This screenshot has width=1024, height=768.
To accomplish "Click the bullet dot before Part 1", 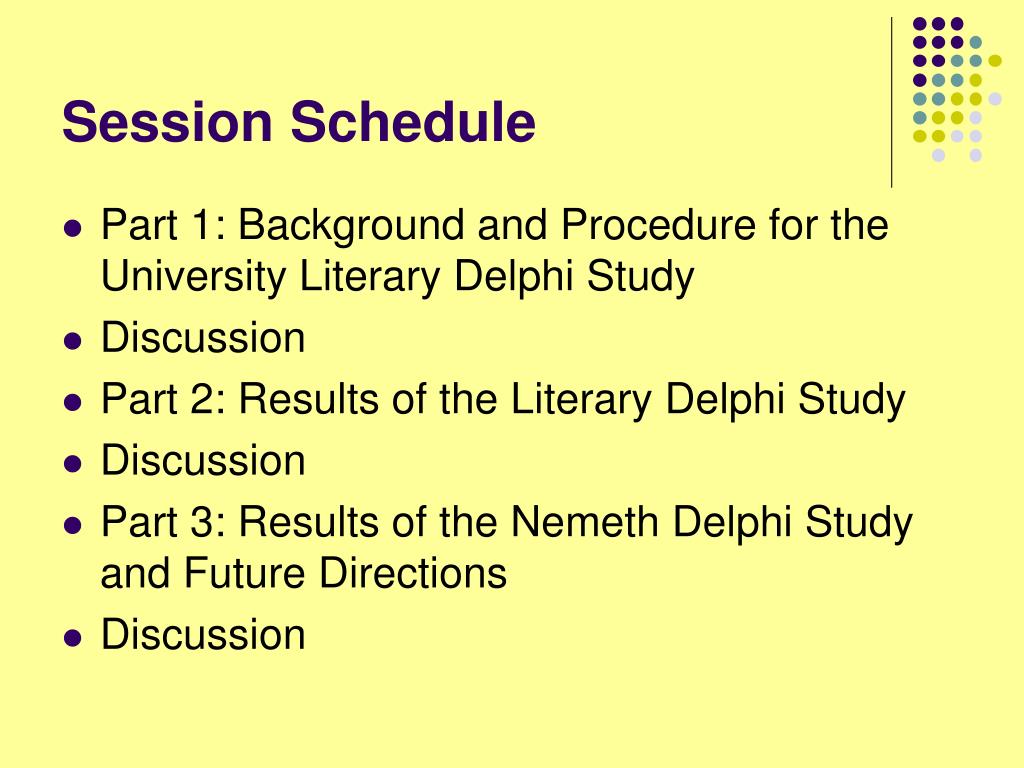I will [x=73, y=229].
